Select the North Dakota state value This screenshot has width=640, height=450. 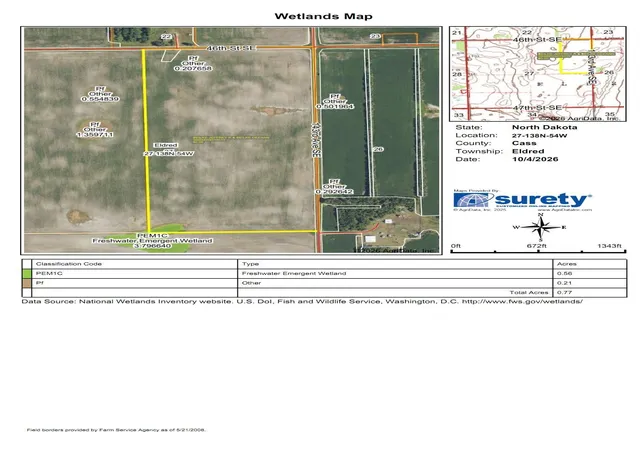click(x=544, y=127)
